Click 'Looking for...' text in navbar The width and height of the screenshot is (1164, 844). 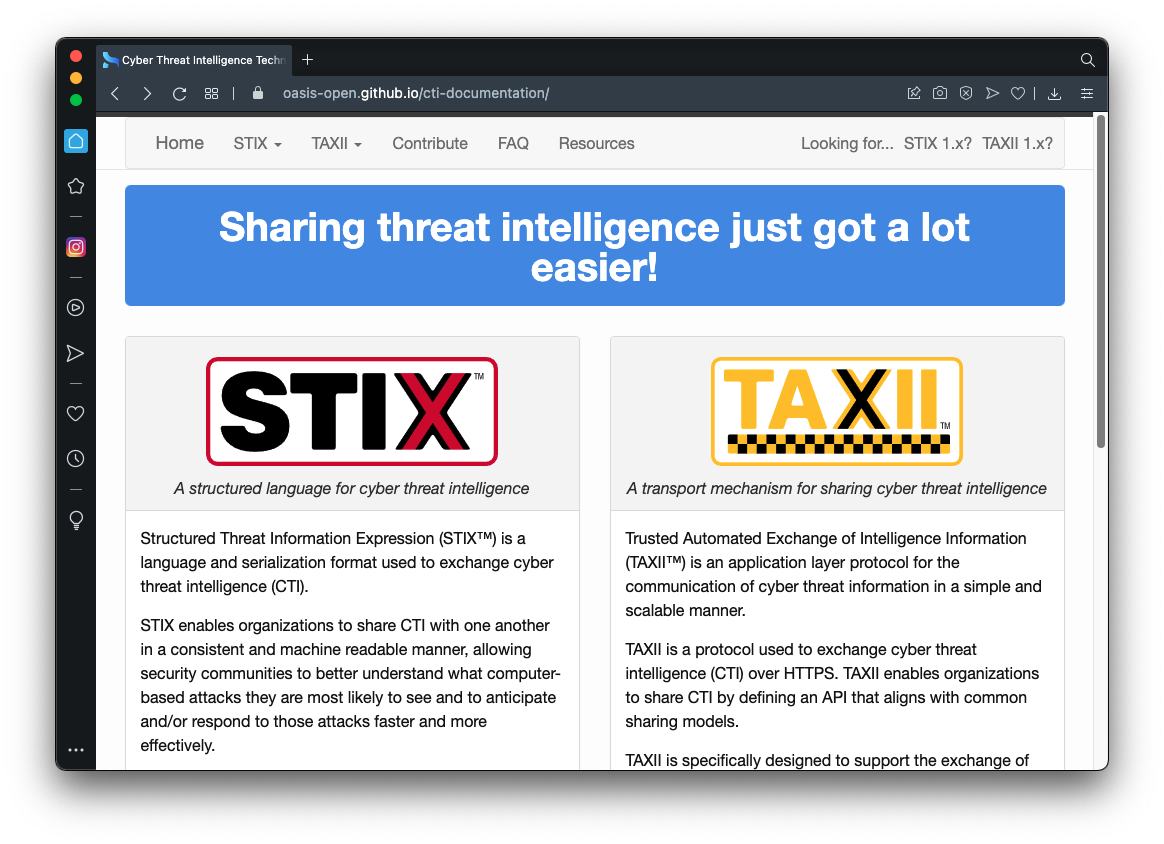point(847,143)
